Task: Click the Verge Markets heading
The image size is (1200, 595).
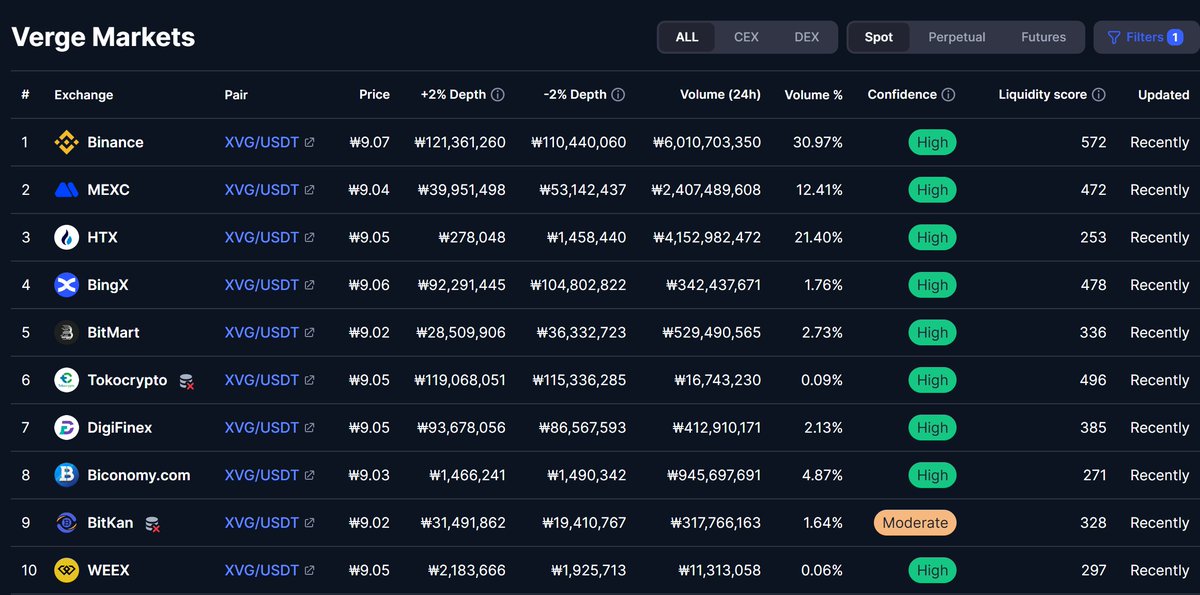Action: (103, 38)
